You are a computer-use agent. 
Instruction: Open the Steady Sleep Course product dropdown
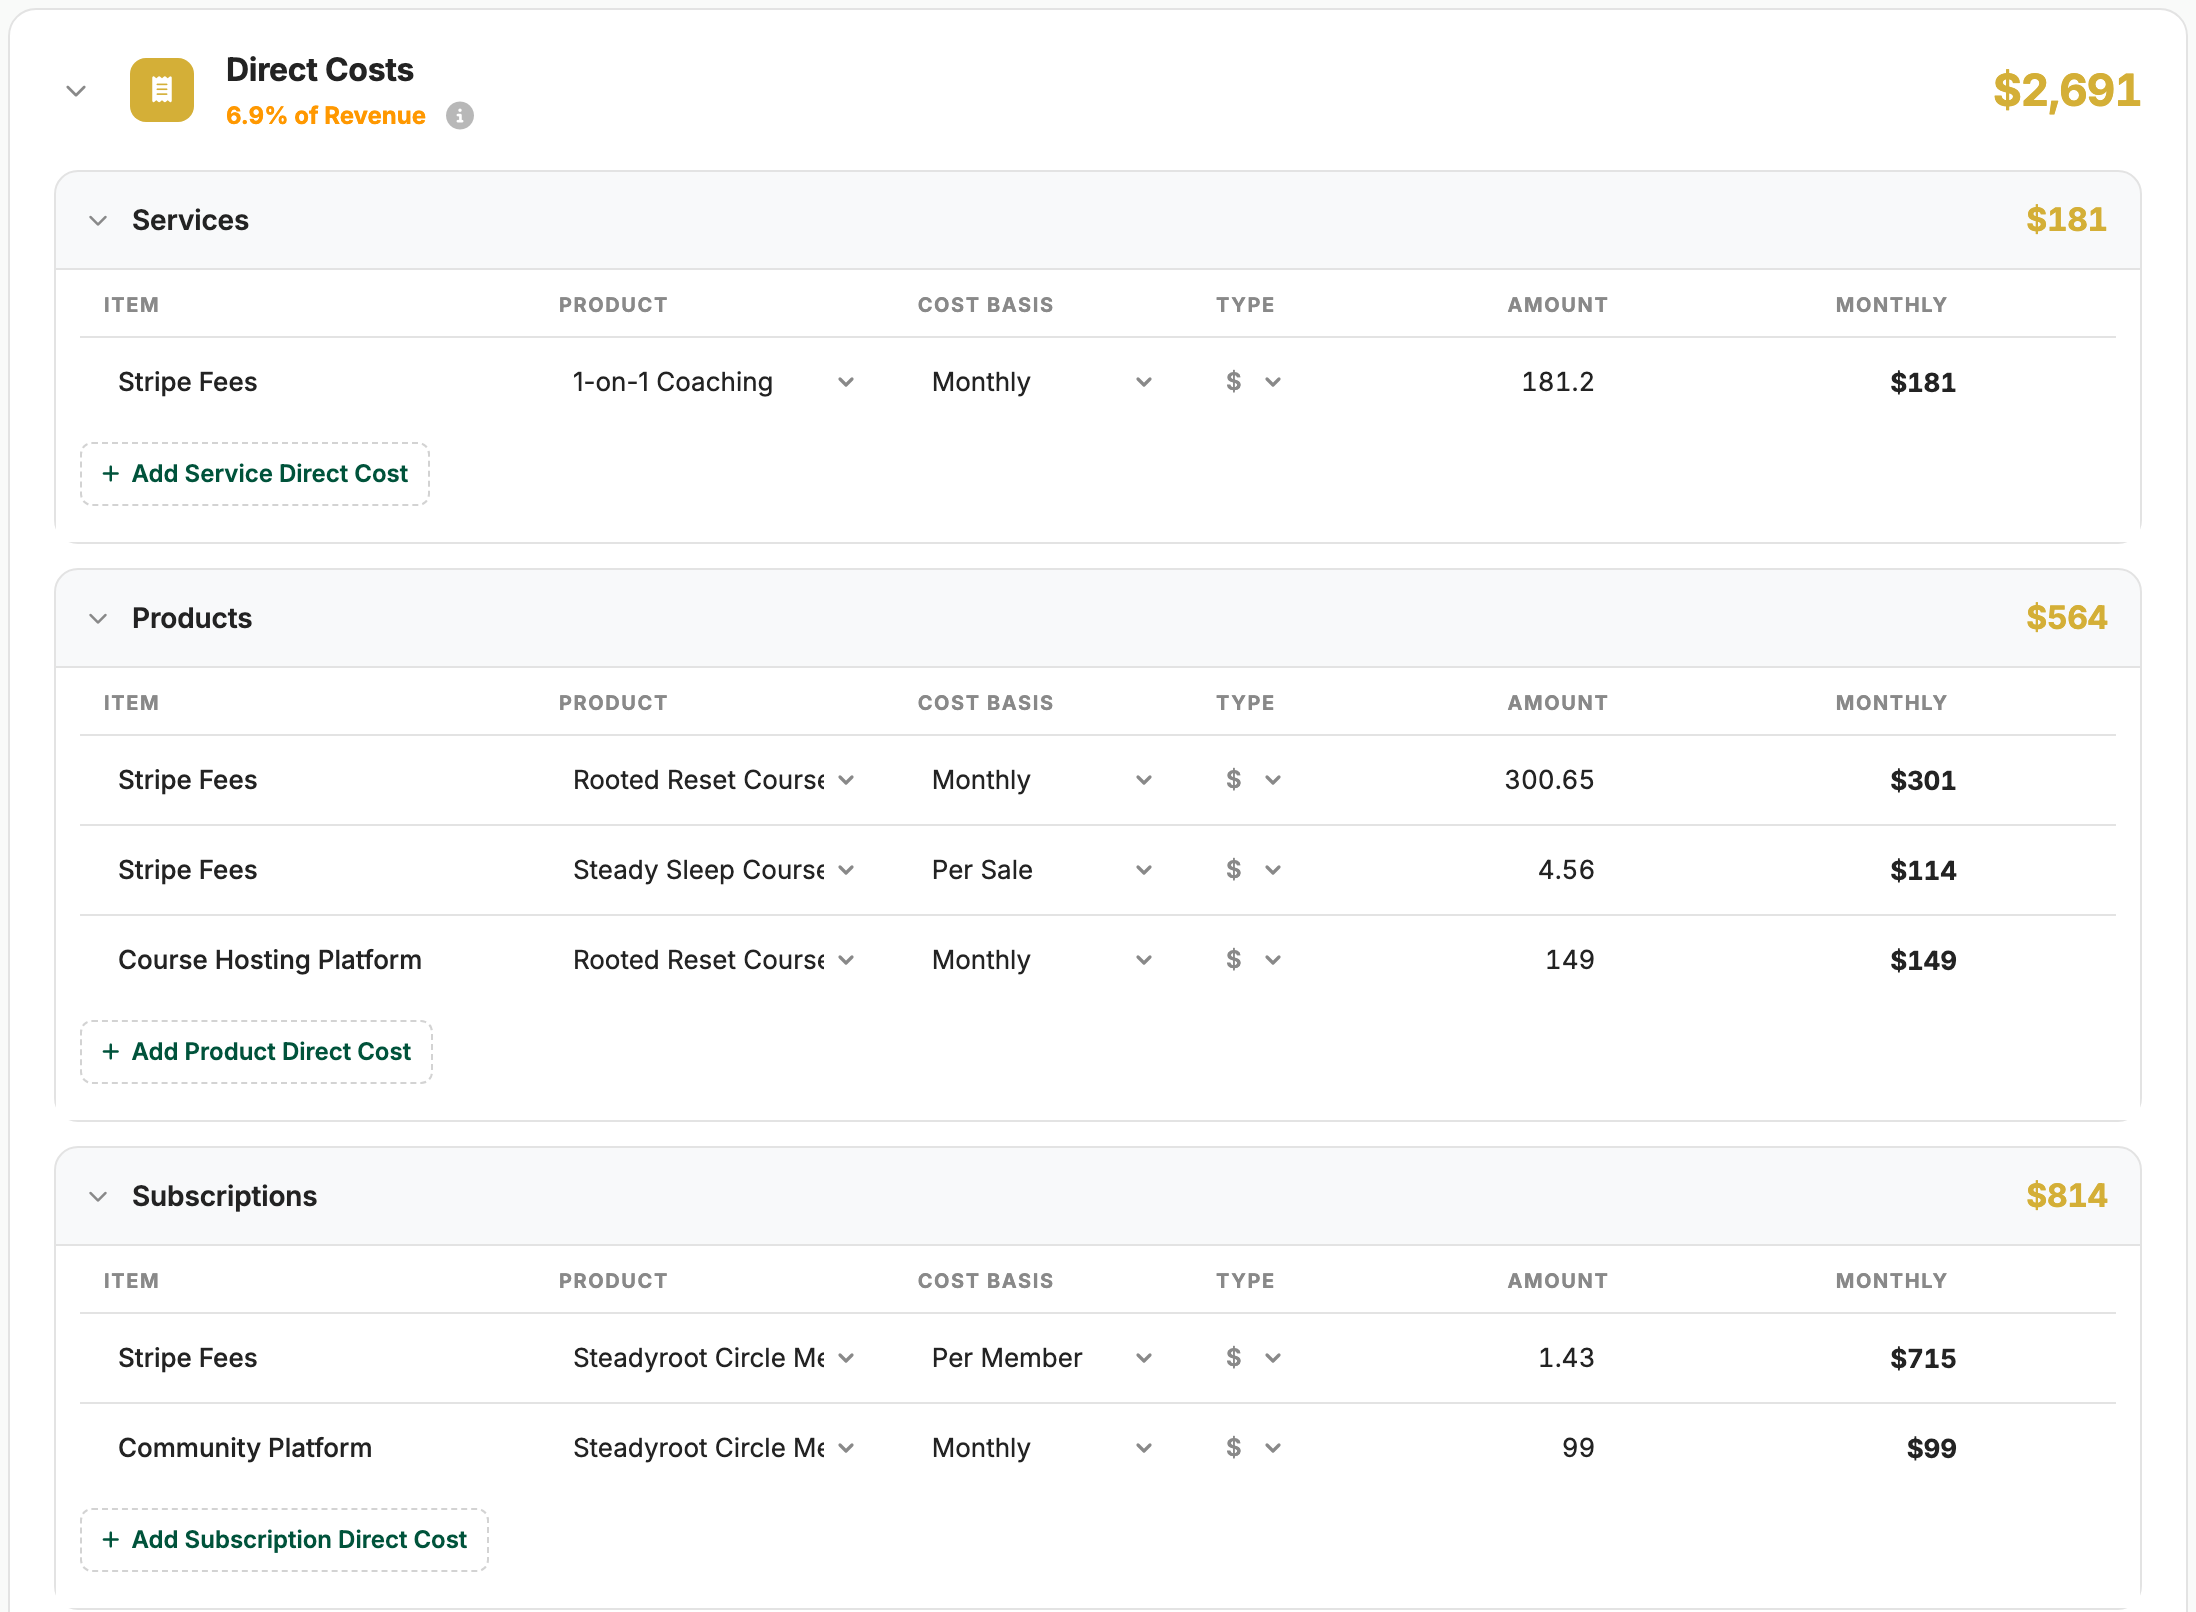[713, 870]
